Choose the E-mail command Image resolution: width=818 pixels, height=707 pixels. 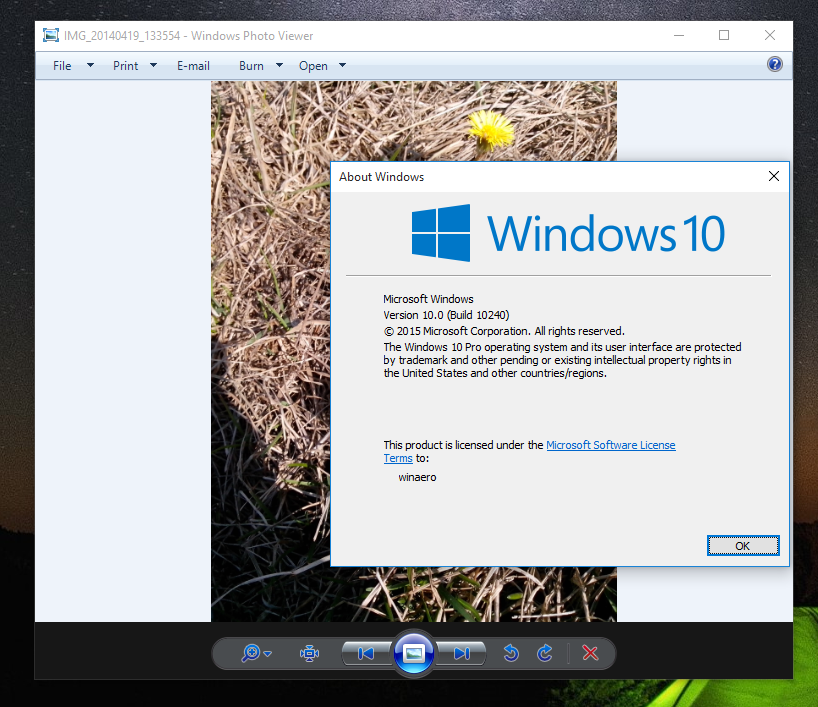(x=193, y=66)
